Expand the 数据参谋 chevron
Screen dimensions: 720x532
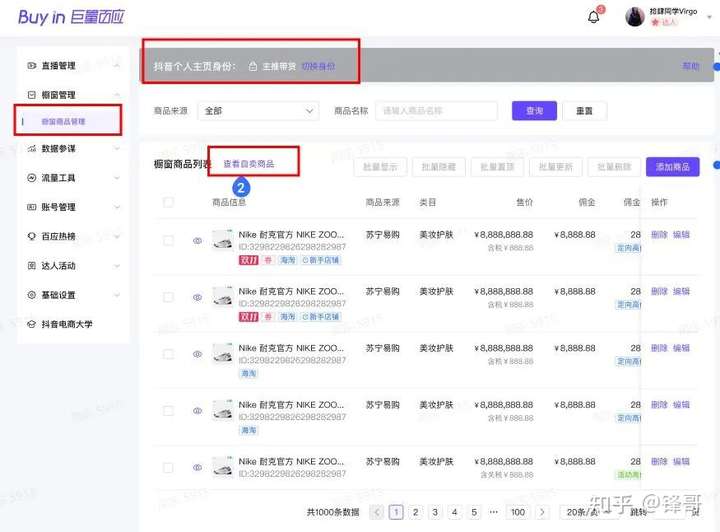click(x=117, y=149)
